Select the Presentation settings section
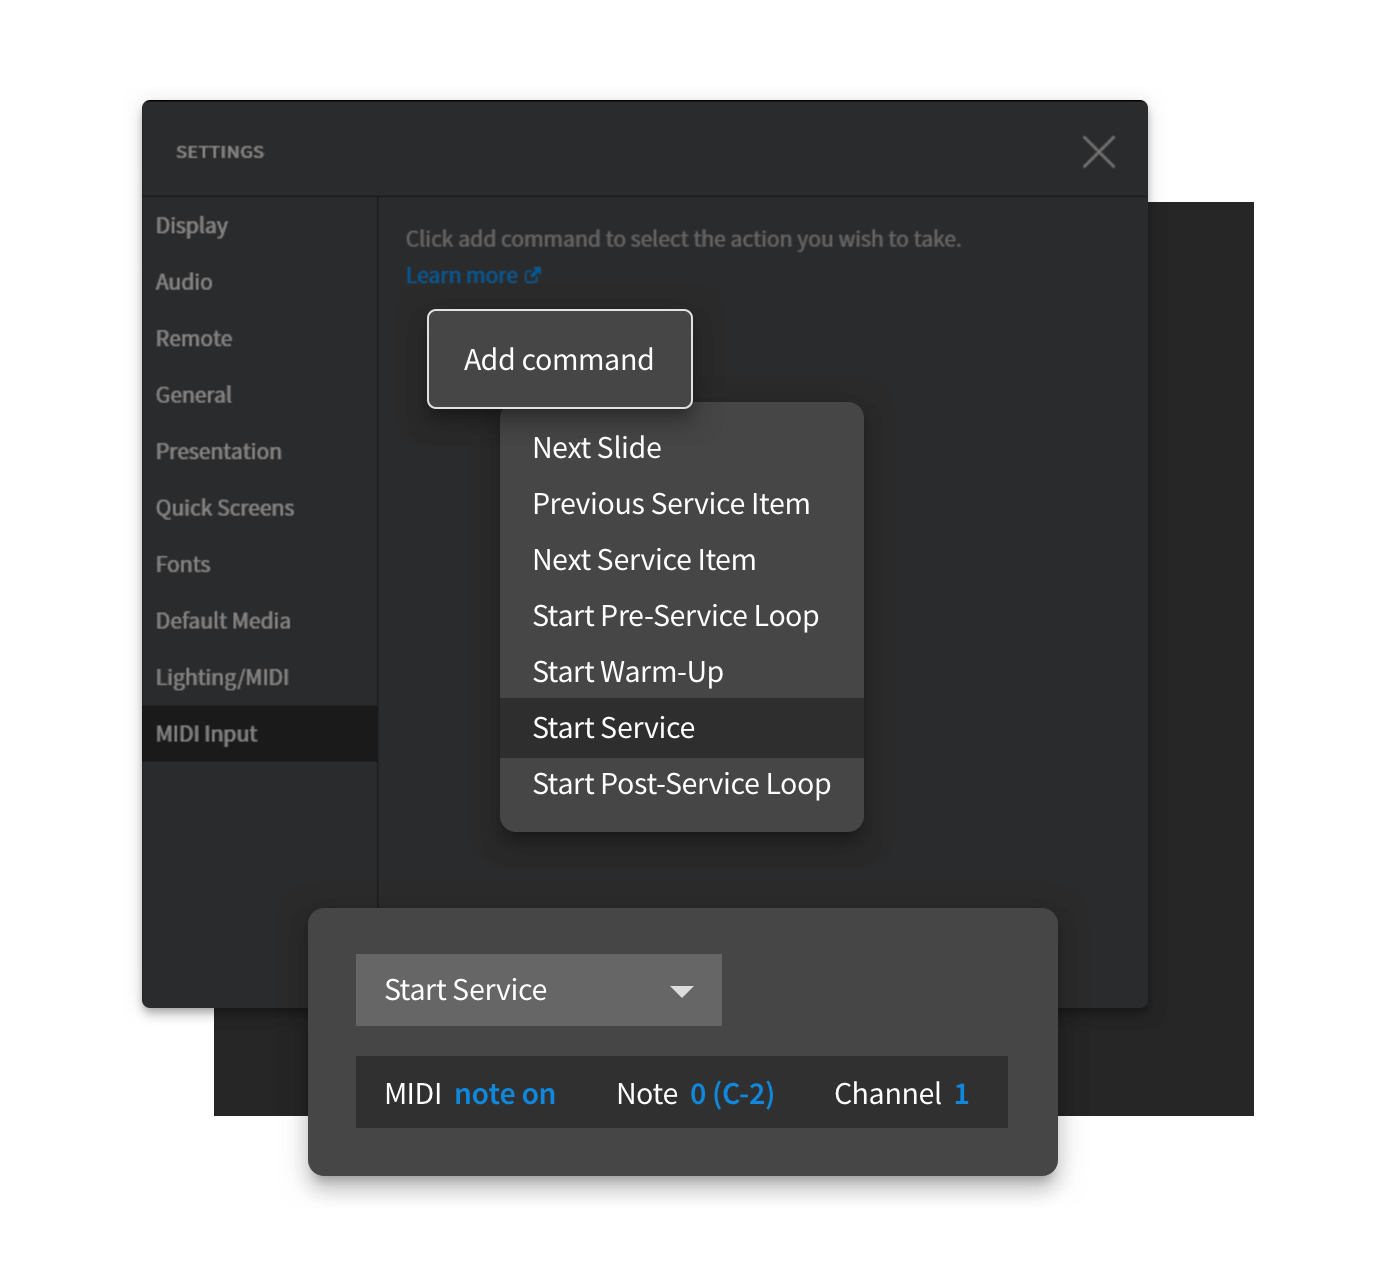1398x1276 pixels. click(x=260, y=451)
